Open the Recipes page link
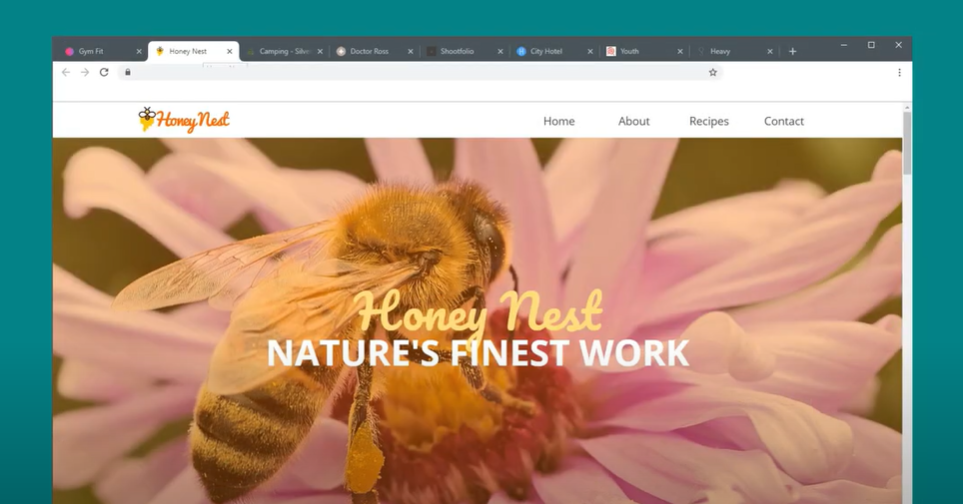963x504 pixels. (709, 121)
